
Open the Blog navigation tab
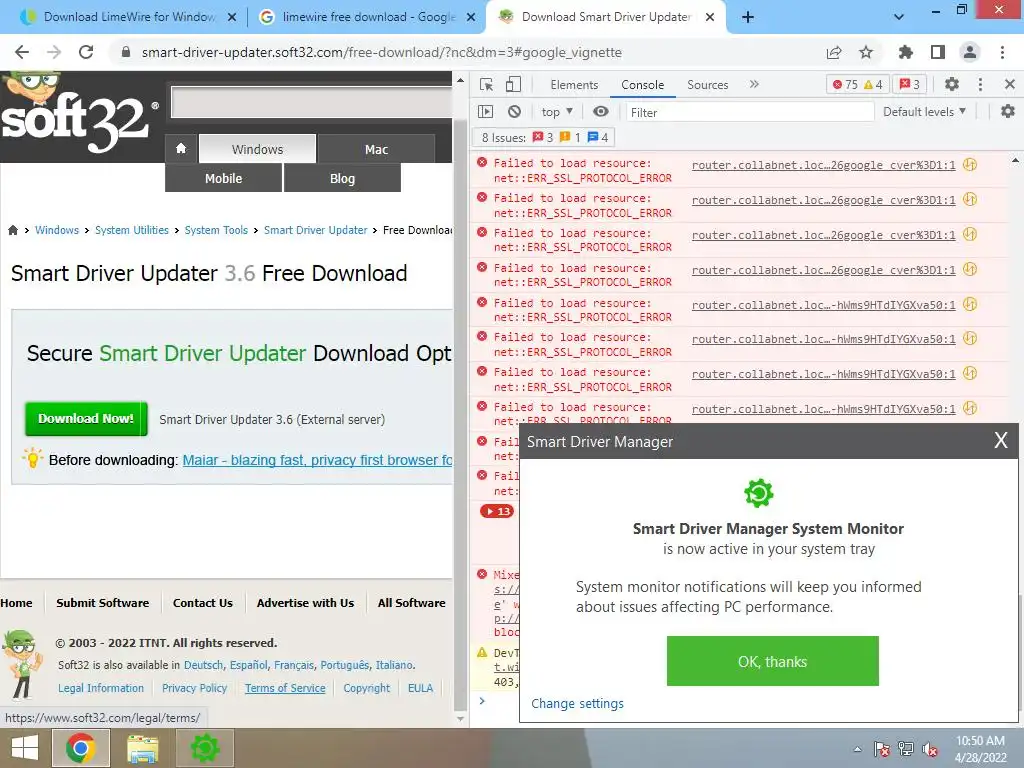point(342,178)
